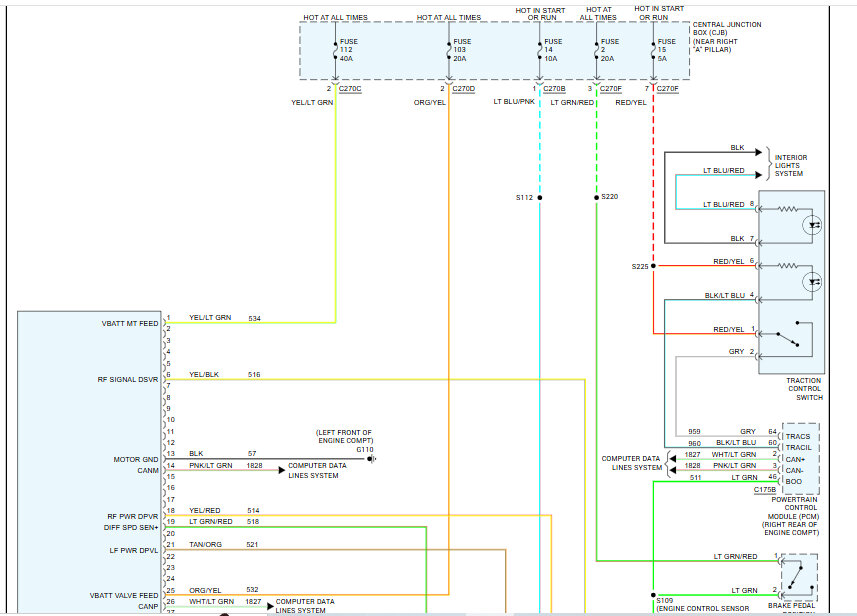Select the YEL/BLK wire label

pos(204,374)
